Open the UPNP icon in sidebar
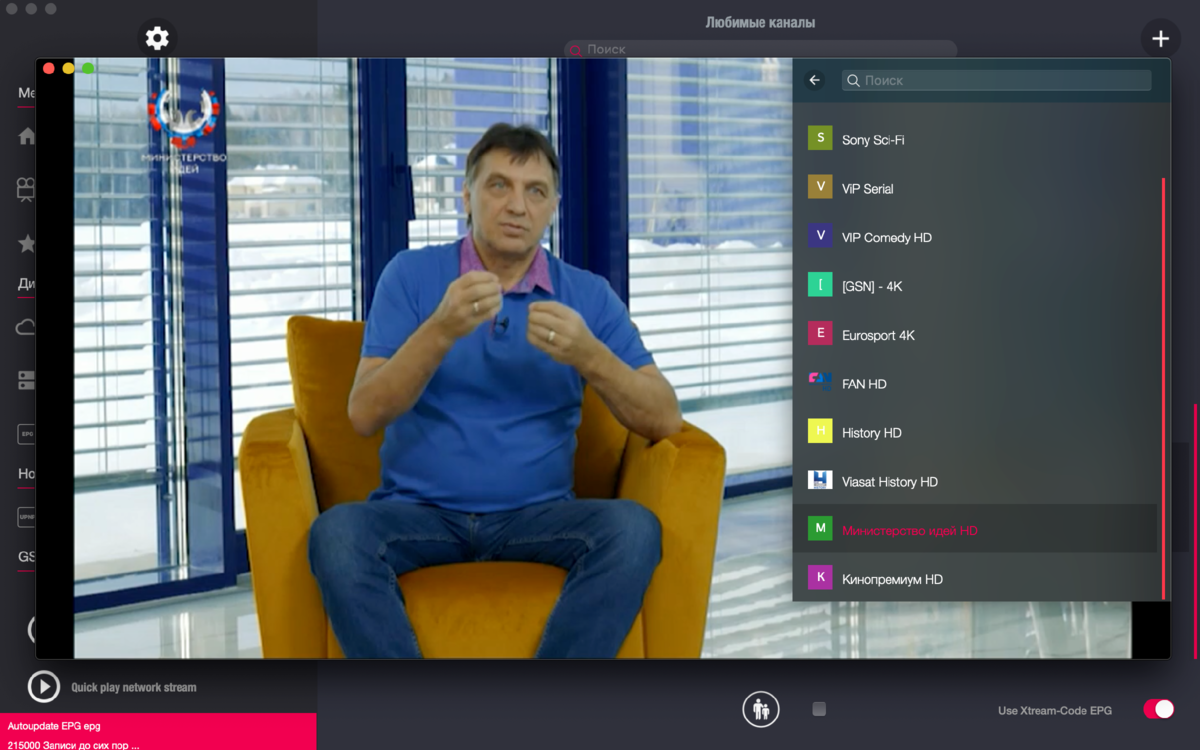Screen dimensions: 1200x750 coord(27,517)
